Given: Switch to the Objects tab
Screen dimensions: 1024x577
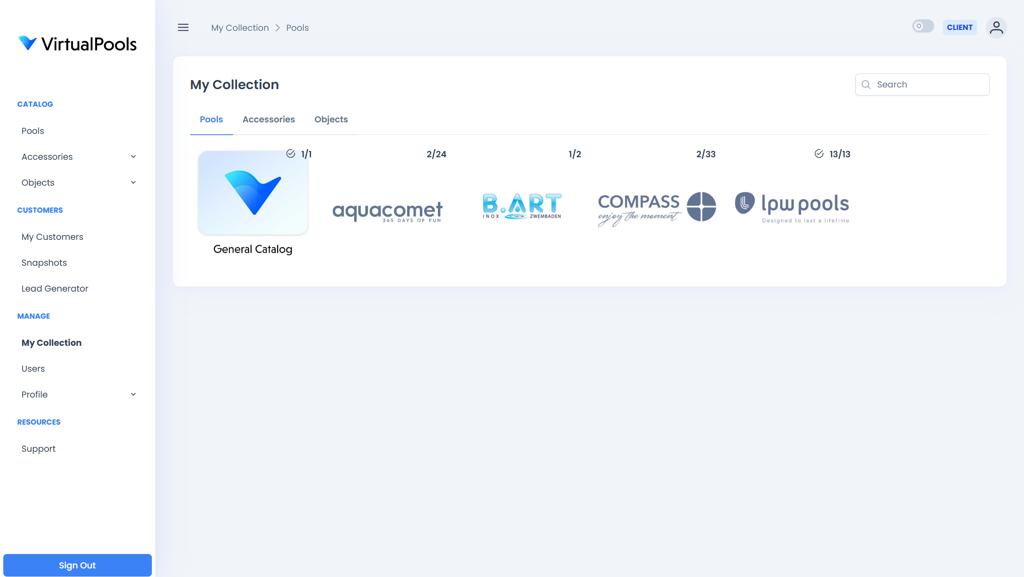Looking at the screenshot, I should (331, 119).
